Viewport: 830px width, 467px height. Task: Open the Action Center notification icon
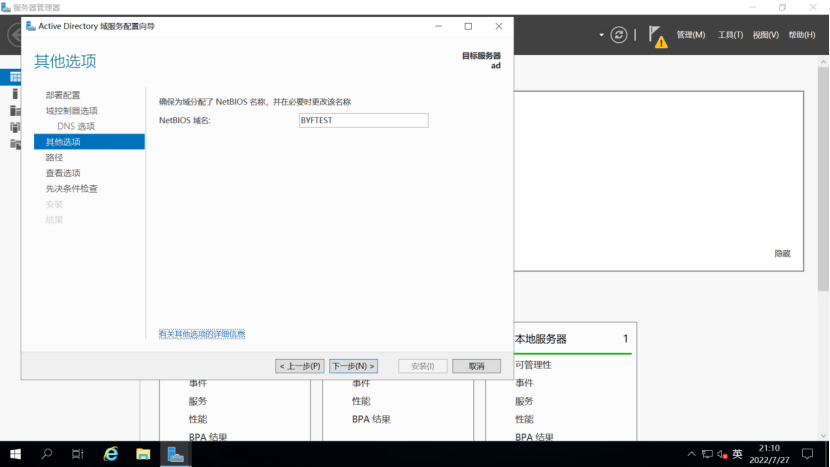pos(807,454)
